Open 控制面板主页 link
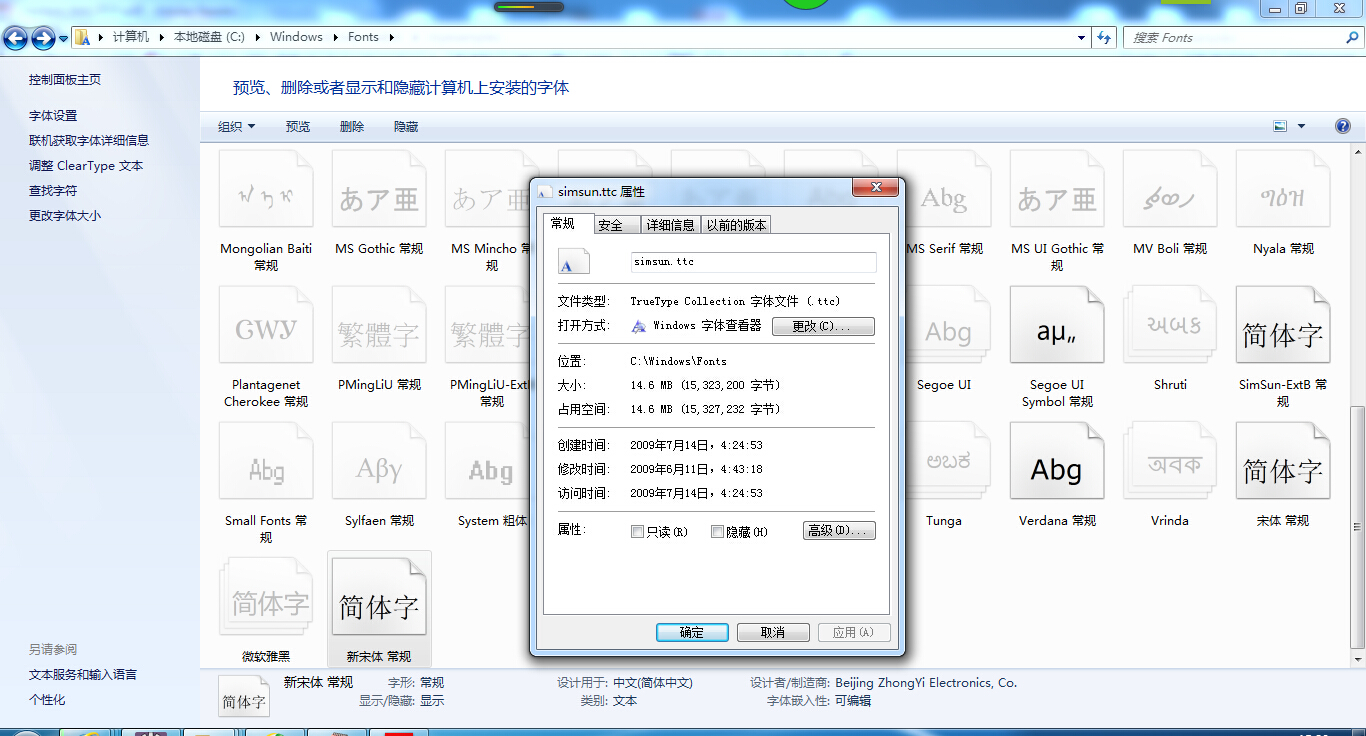The height and width of the screenshot is (736, 1366). tap(65, 80)
